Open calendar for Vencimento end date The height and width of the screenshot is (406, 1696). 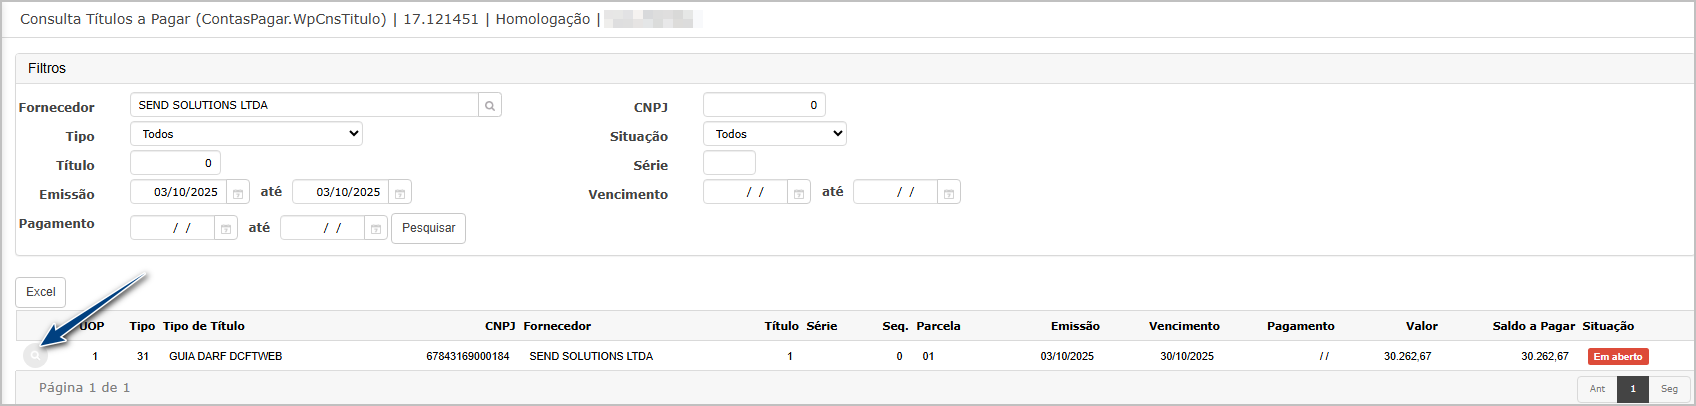pos(949,193)
